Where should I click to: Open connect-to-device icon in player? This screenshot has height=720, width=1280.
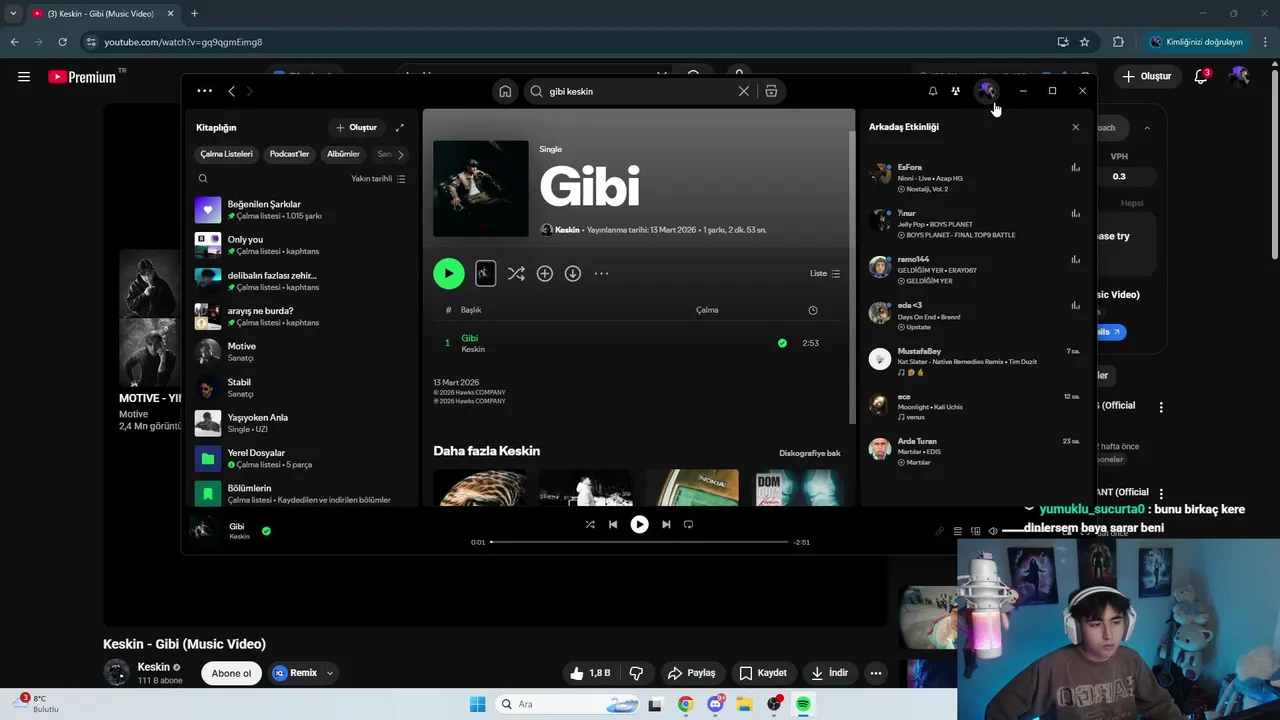[x=976, y=531]
